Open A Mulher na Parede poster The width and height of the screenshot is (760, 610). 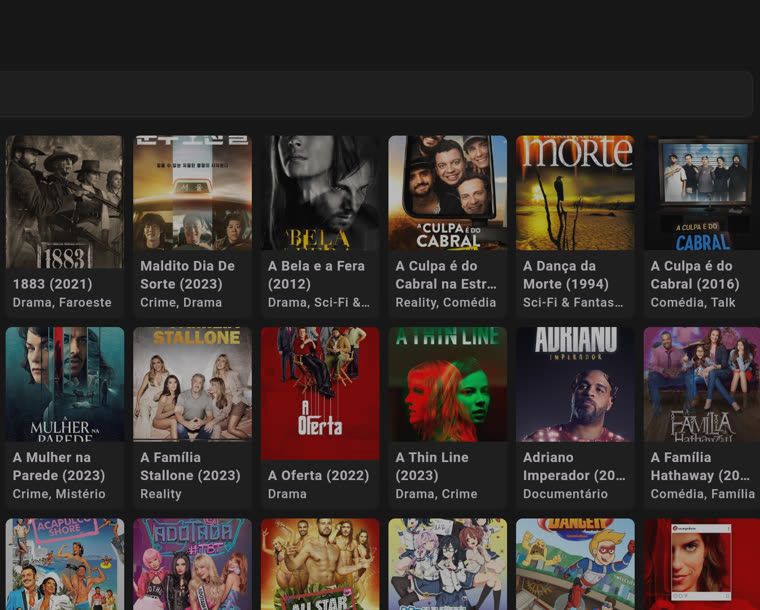[64, 384]
